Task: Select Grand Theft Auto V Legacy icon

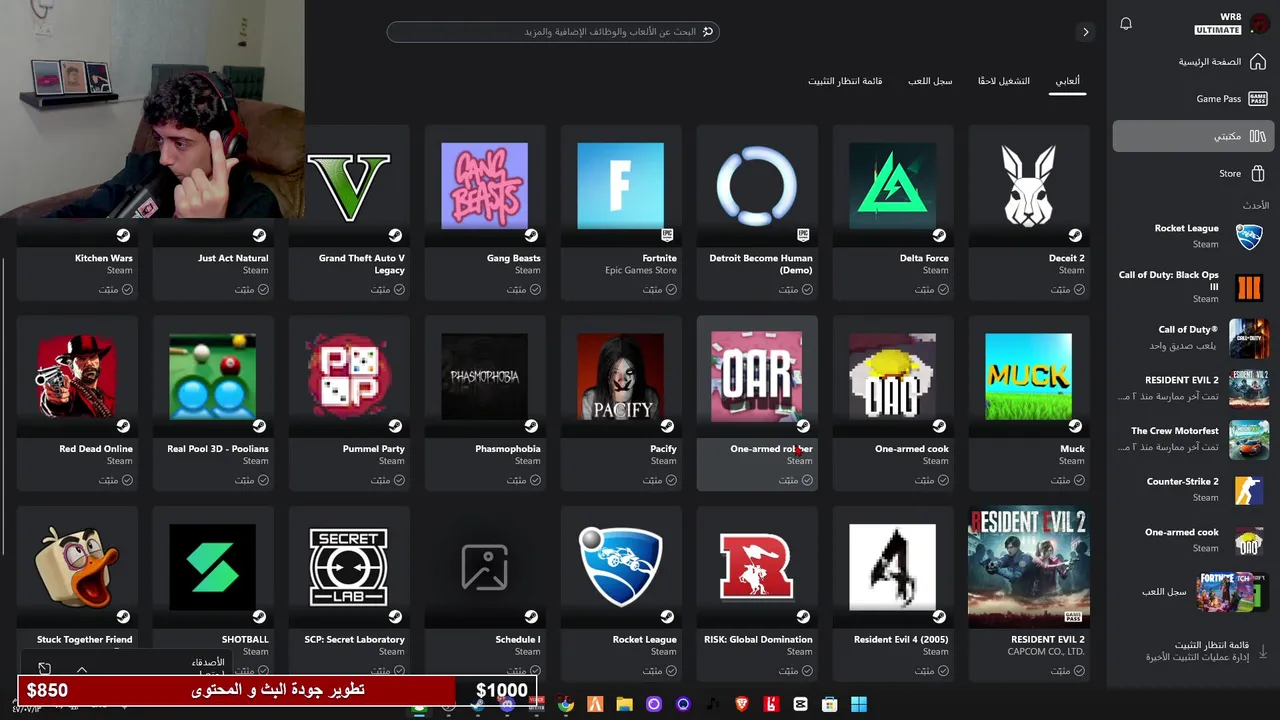Action: pyautogui.click(x=348, y=186)
